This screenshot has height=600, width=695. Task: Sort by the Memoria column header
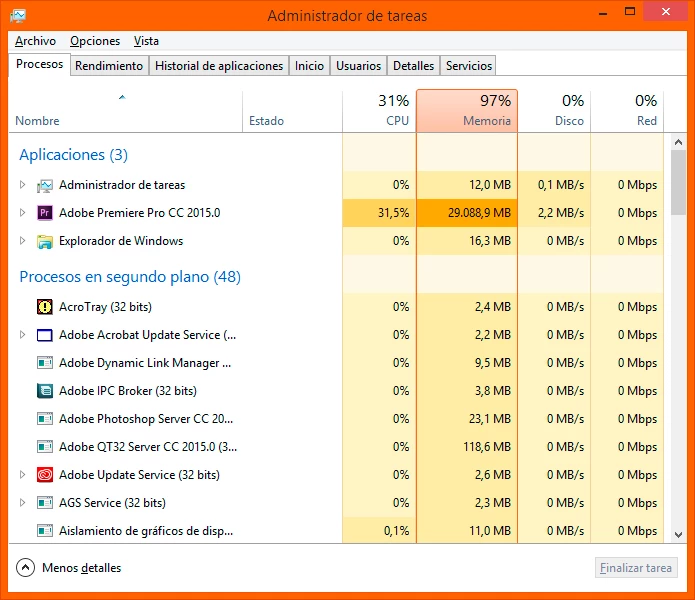467,111
